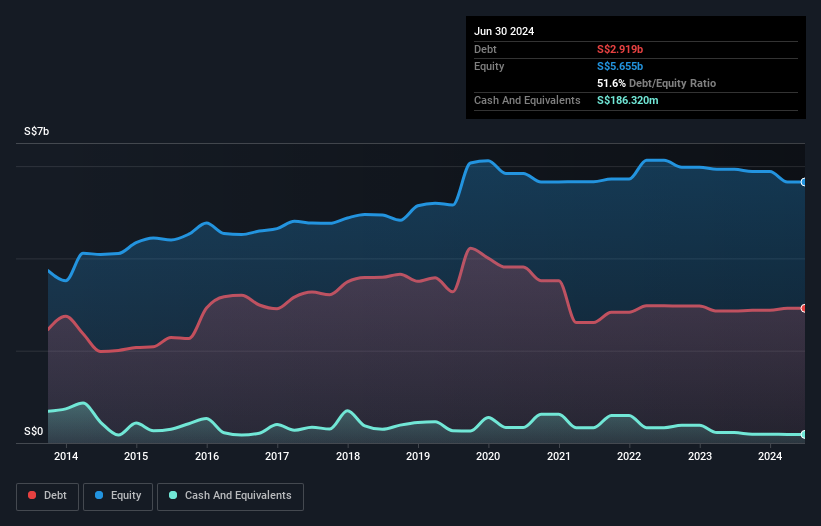821x526 pixels.
Task: Click the 2020 x-axis label
Action: coord(488,456)
